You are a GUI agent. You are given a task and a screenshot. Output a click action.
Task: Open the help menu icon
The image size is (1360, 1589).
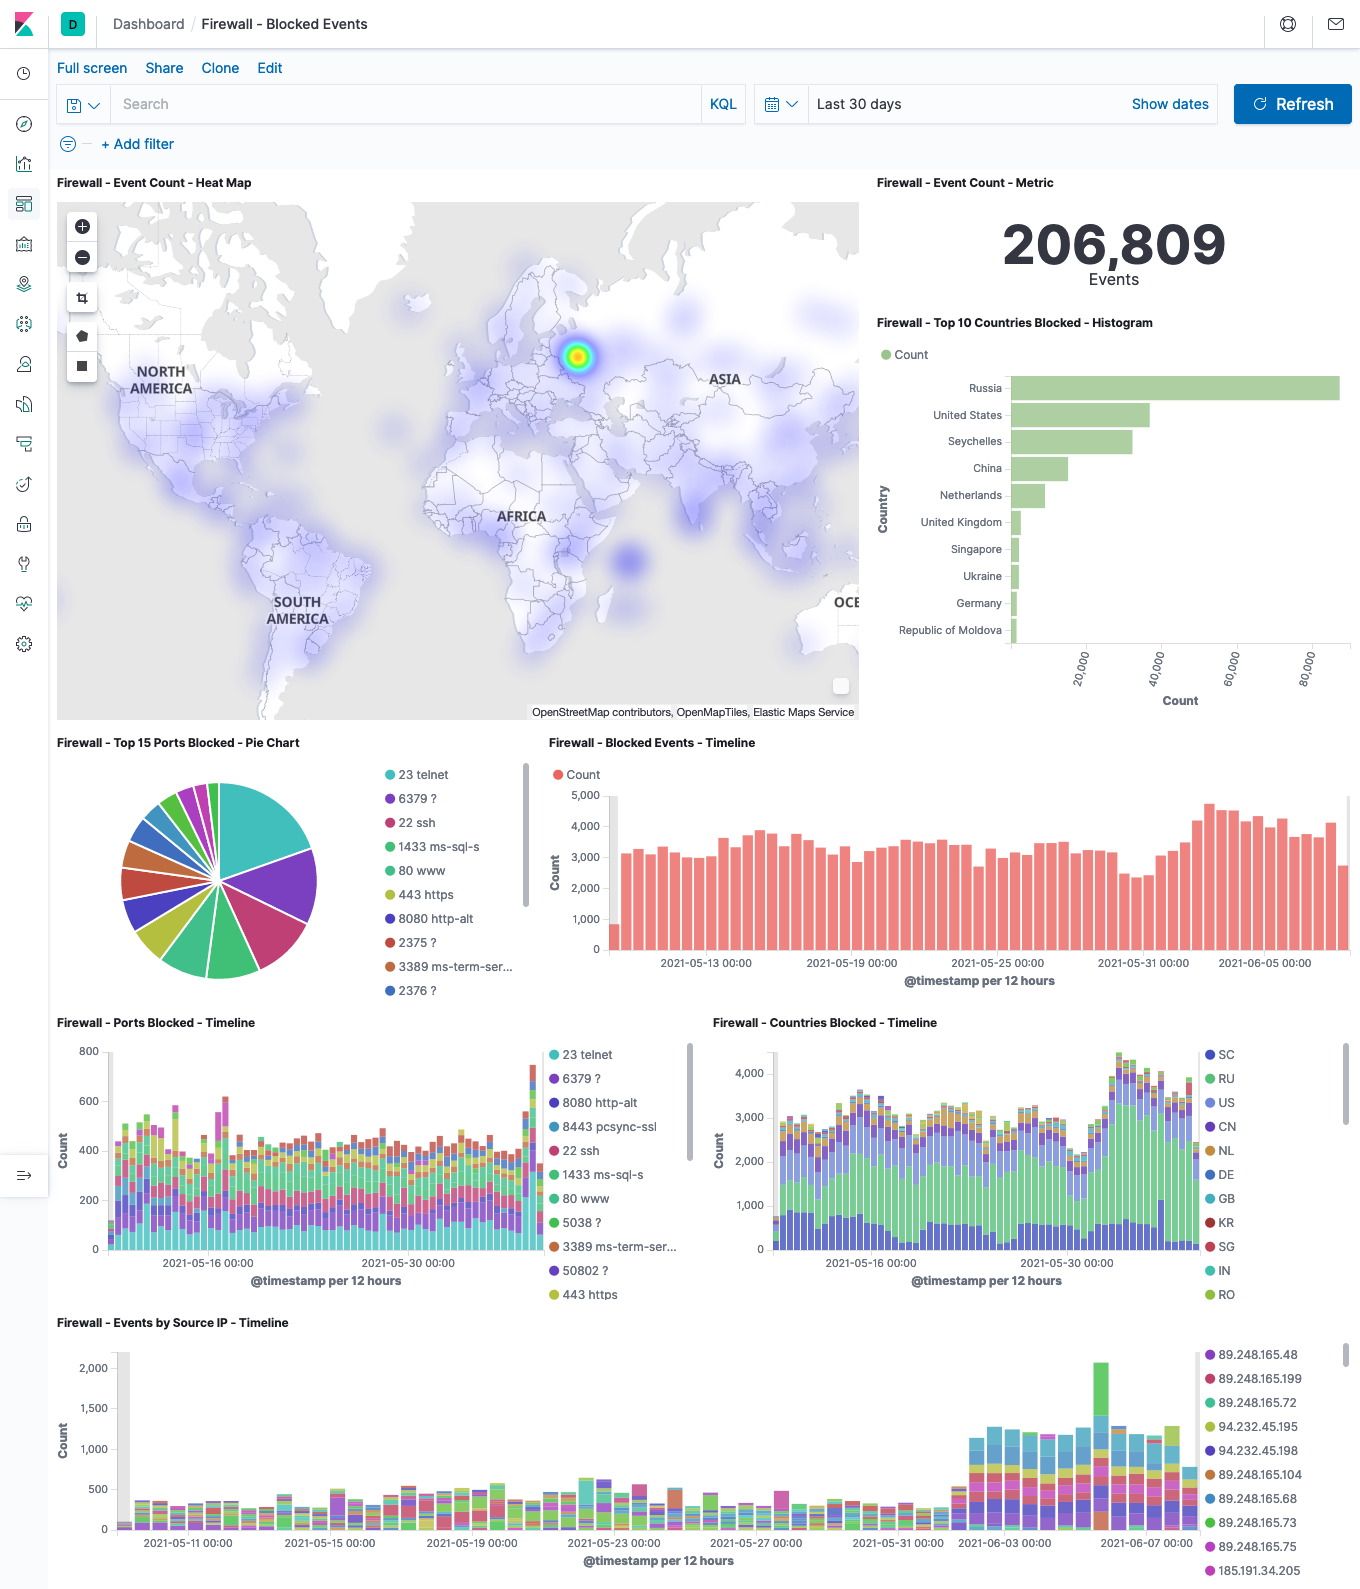[1288, 24]
